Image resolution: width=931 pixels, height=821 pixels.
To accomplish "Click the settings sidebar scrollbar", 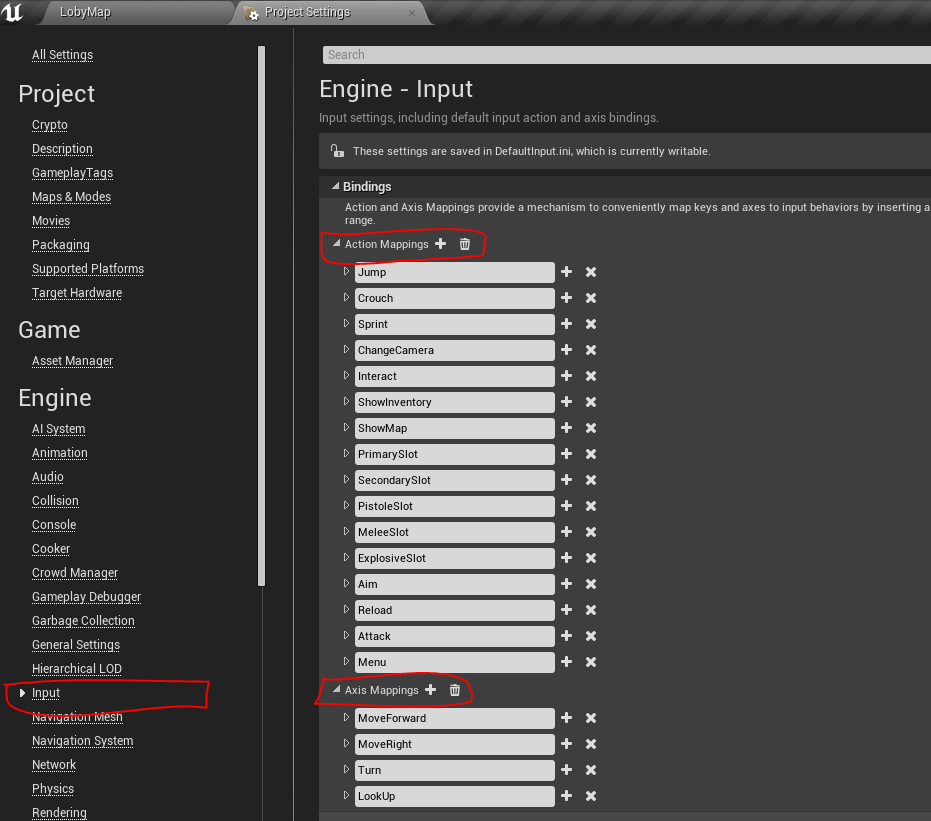I will pyautogui.click(x=261, y=316).
